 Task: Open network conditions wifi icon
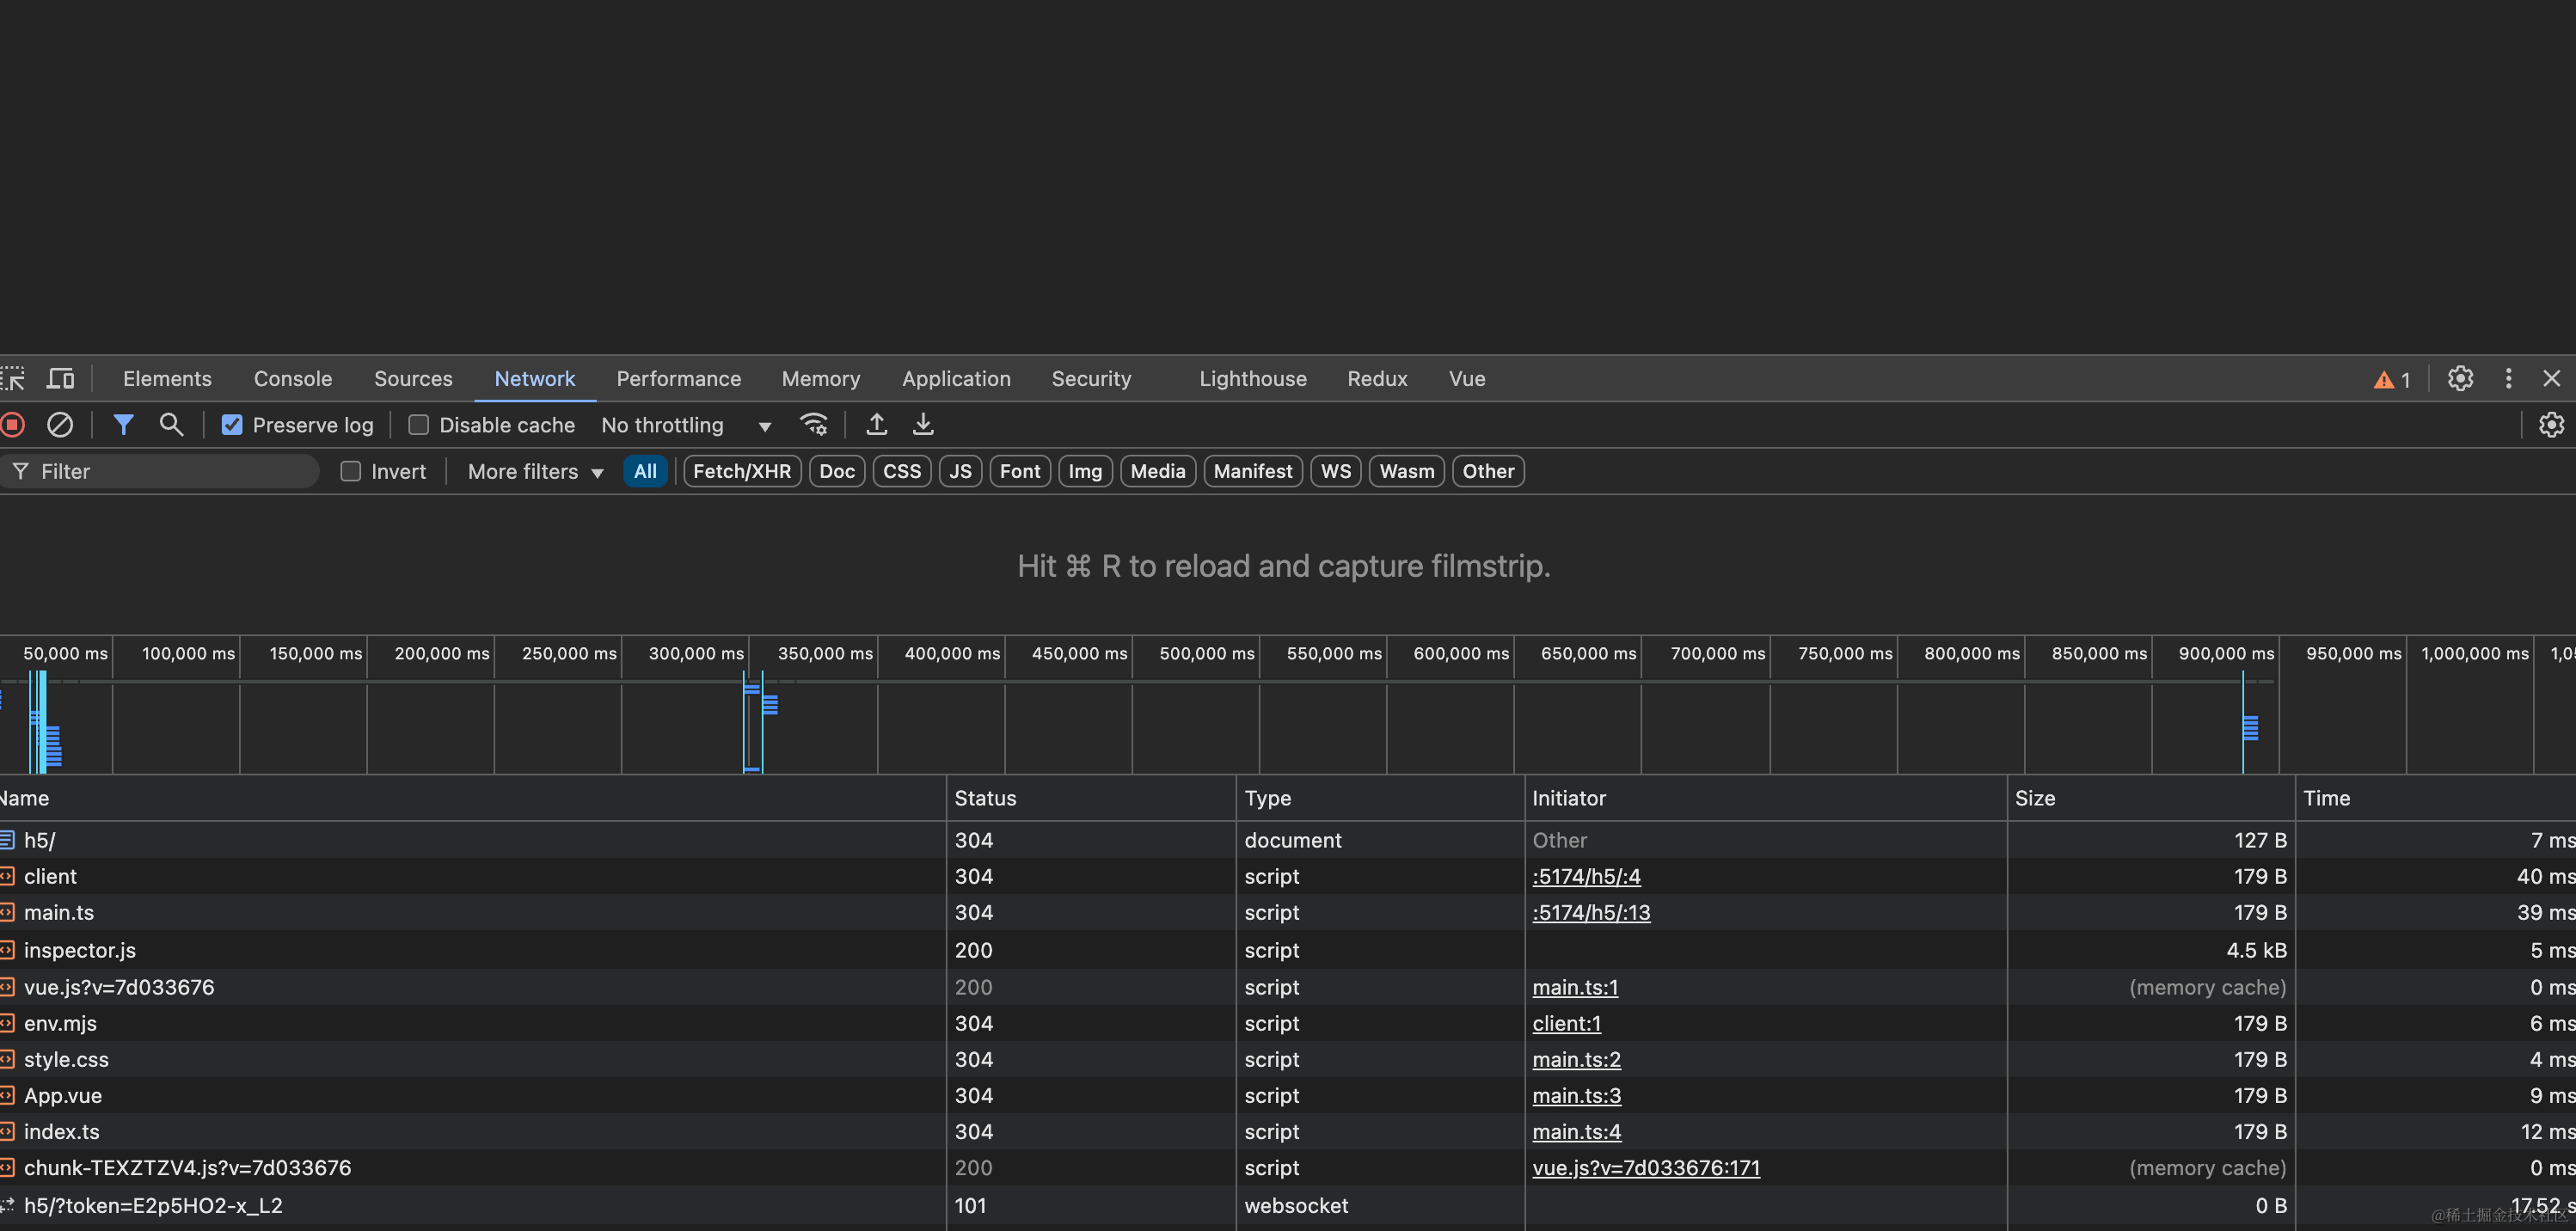[814, 425]
